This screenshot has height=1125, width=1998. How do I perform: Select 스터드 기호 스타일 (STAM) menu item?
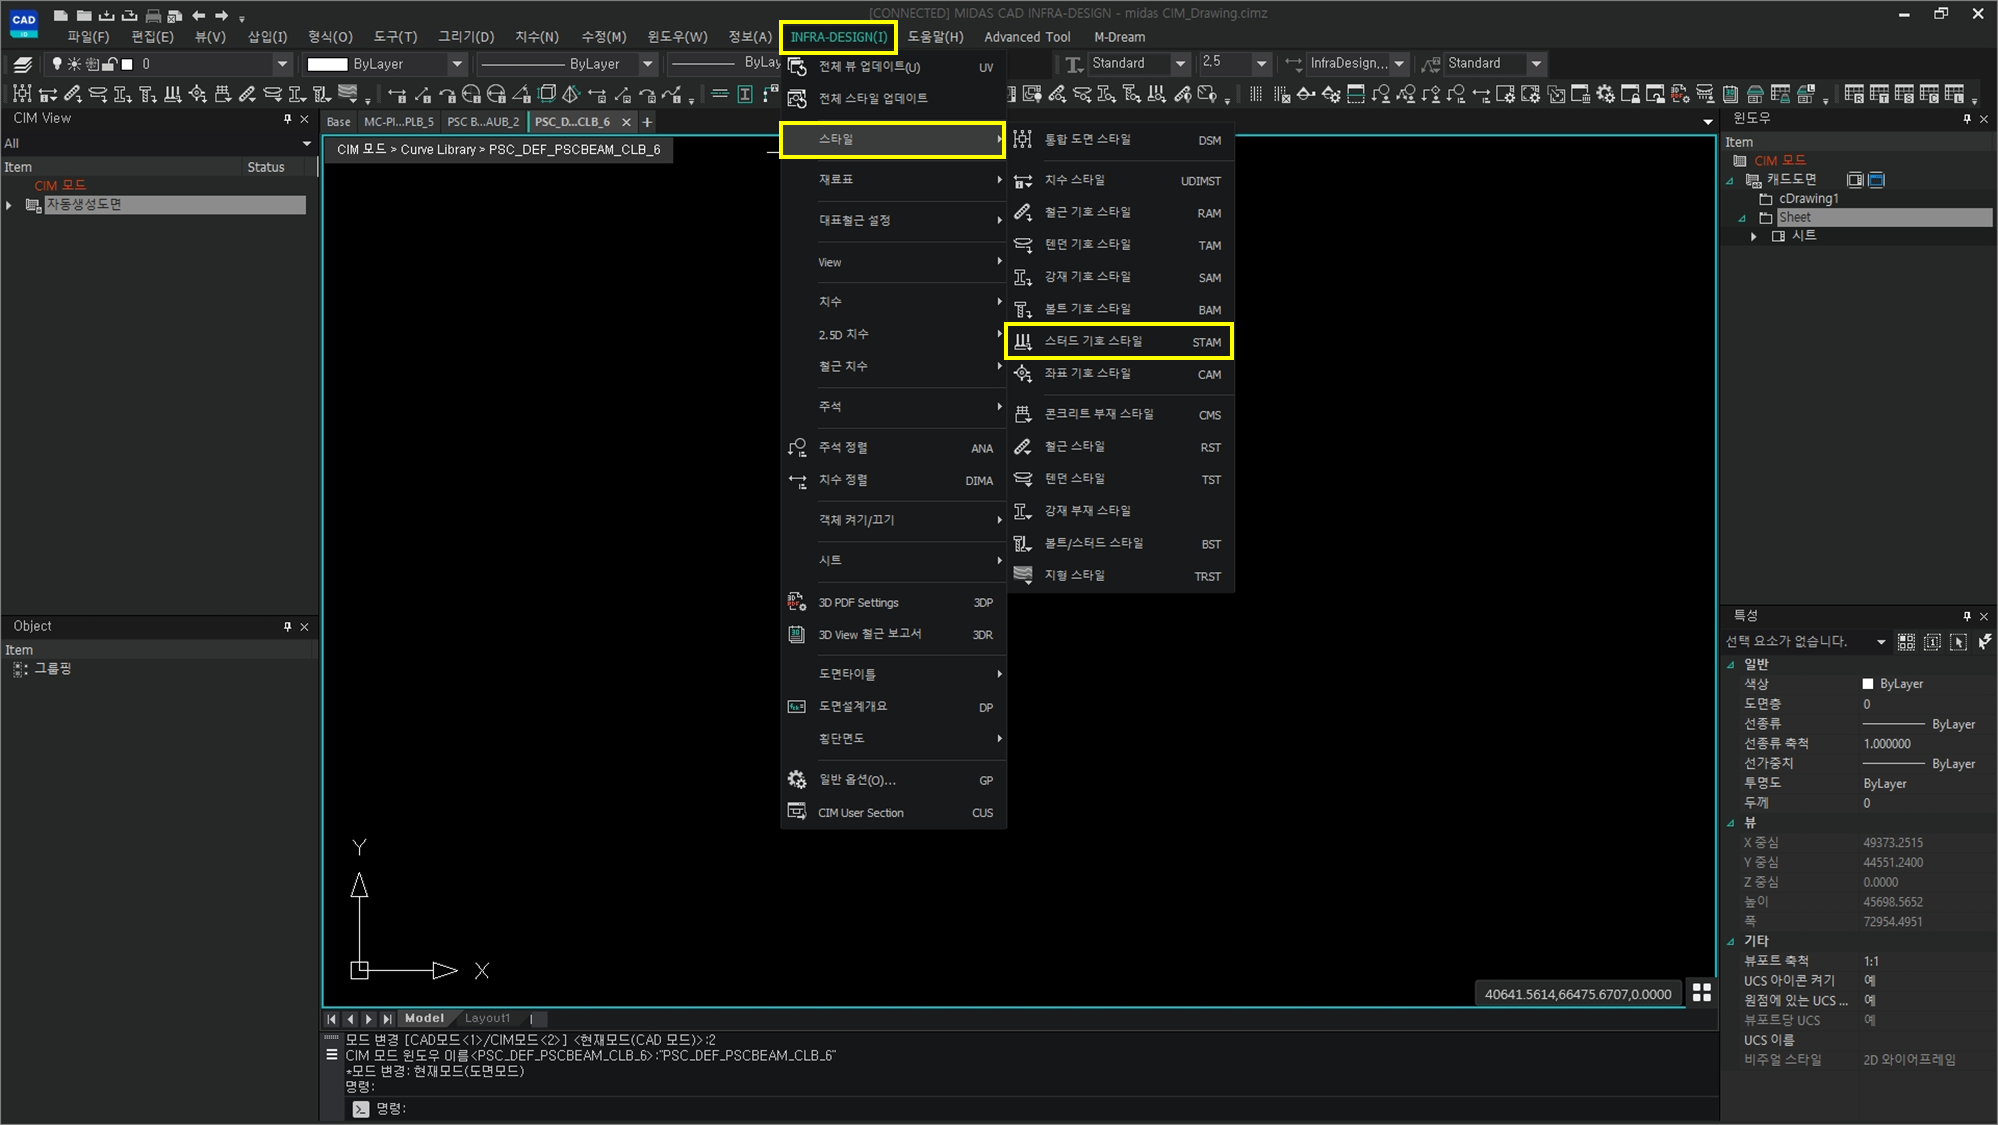pyautogui.click(x=1119, y=341)
